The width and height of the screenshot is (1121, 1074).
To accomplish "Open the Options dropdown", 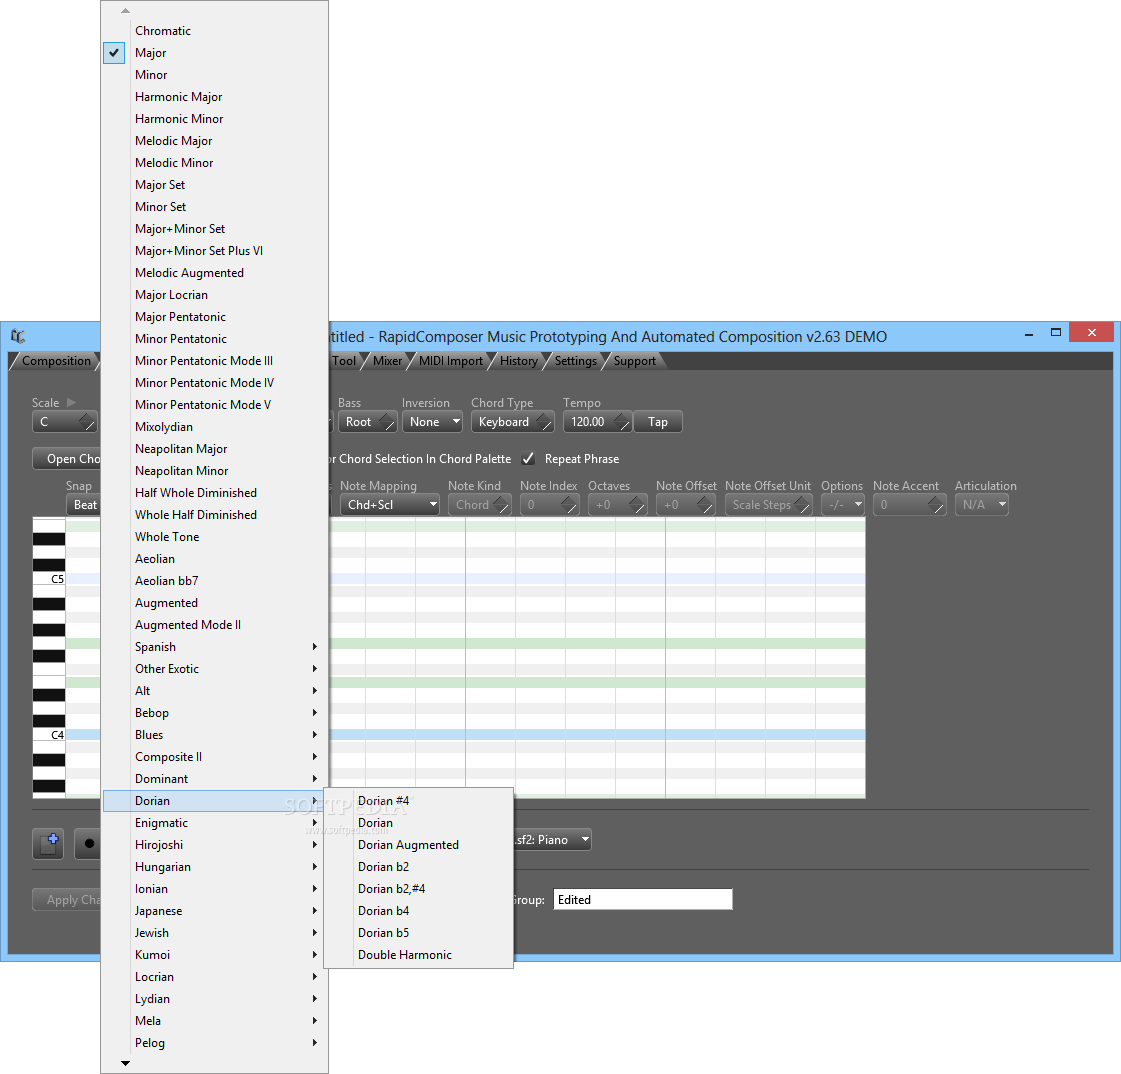I will click(x=843, y=505).
